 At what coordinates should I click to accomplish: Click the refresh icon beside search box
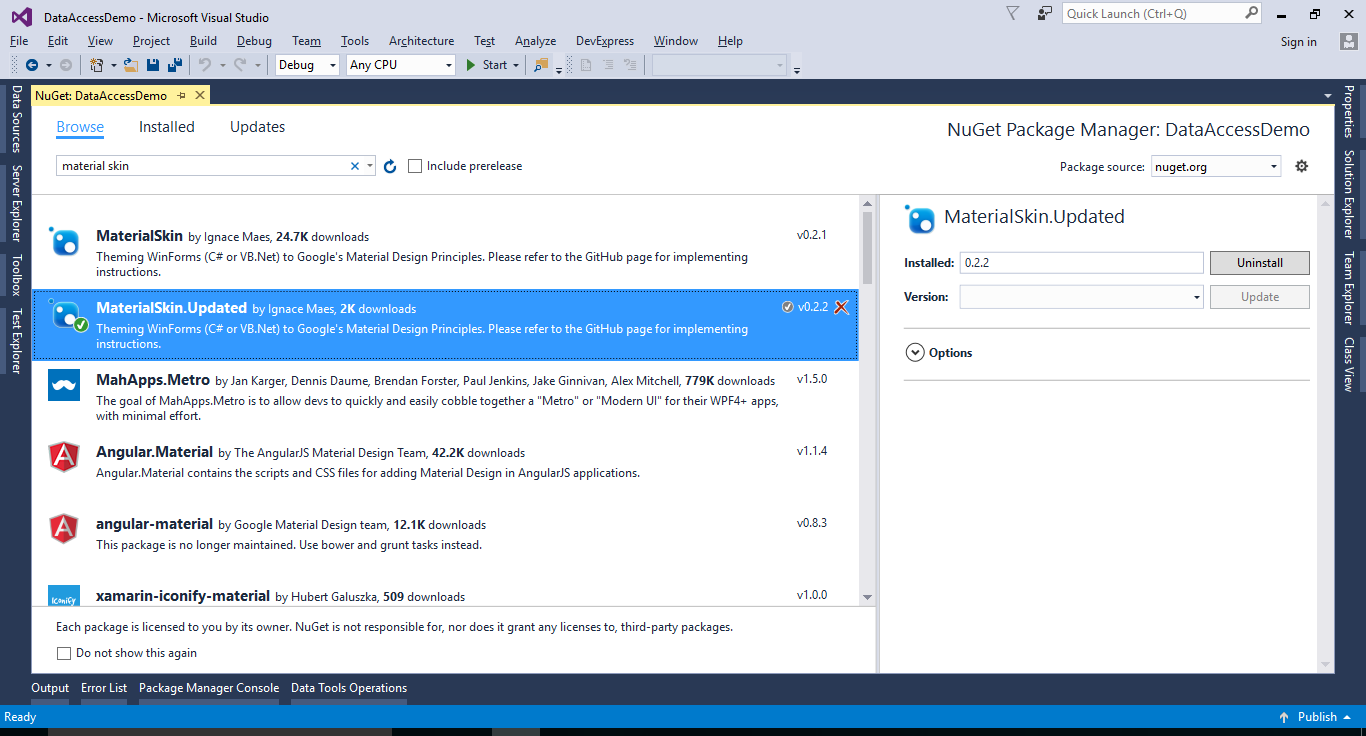click(x=390, y=166)
